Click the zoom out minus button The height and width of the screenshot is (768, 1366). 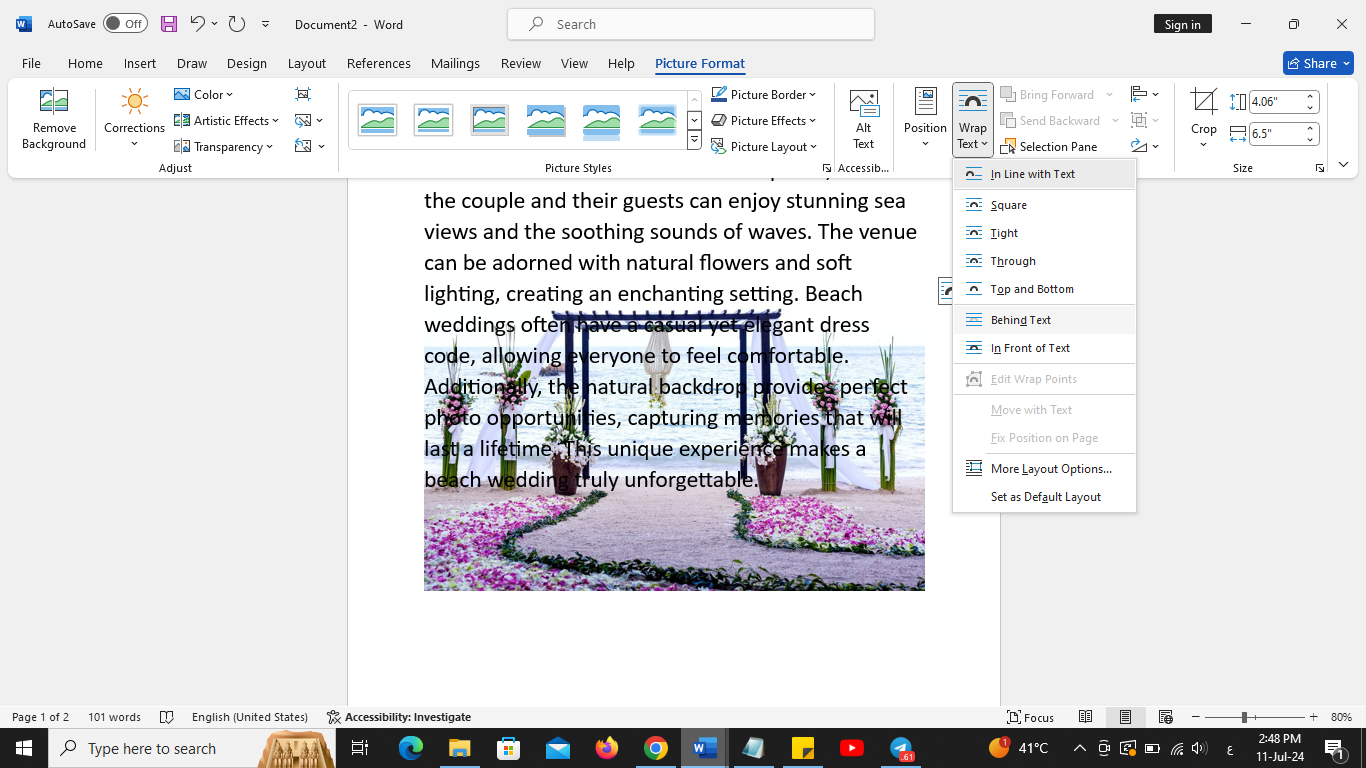tap(1197, 717)
